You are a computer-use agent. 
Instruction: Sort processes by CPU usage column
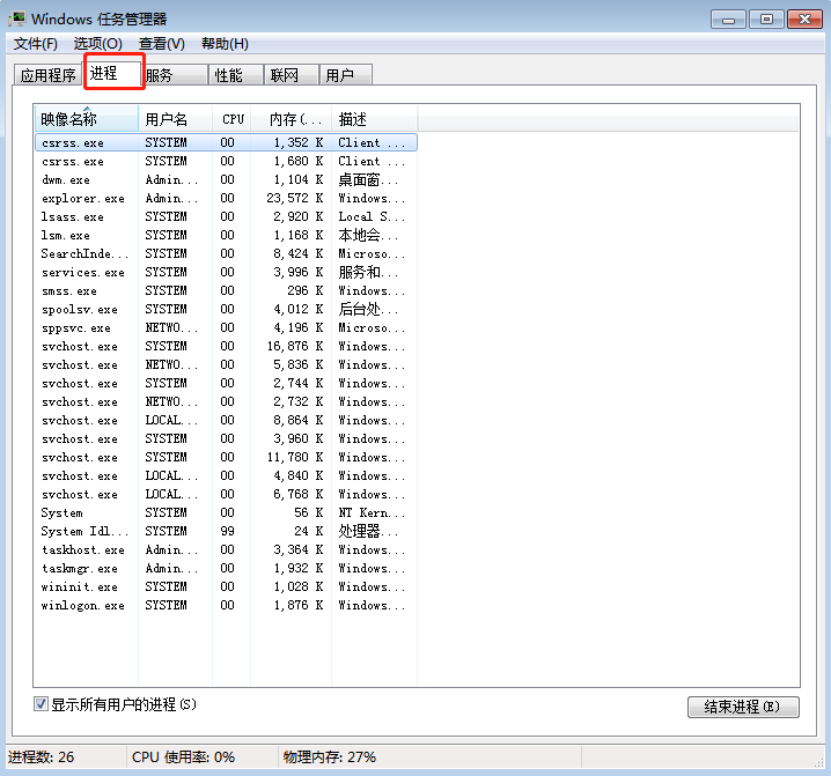coord(232,118)
